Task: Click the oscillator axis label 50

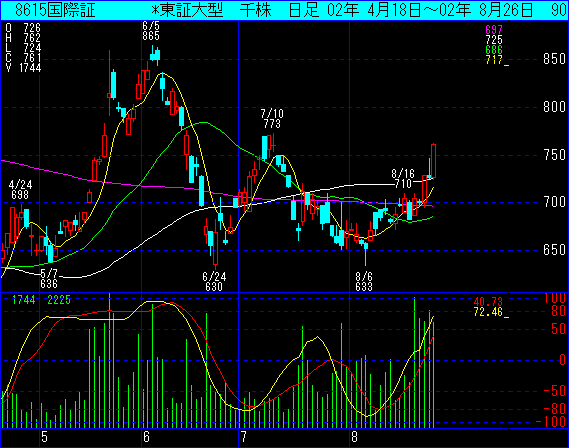Action: (558, 329)
